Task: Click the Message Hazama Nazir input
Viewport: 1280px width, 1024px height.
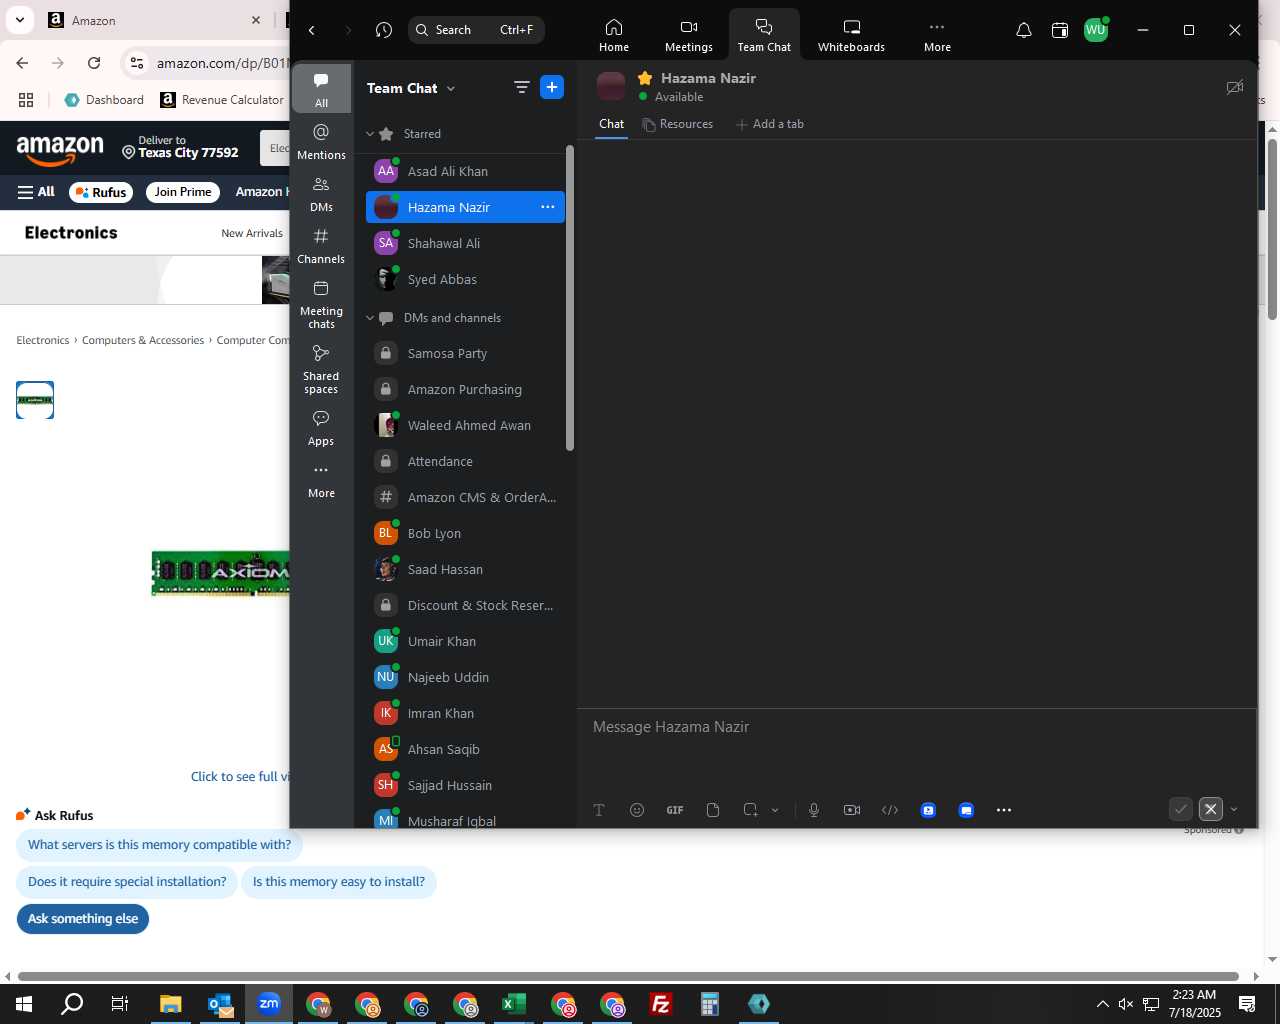Action: coord(915,727)
